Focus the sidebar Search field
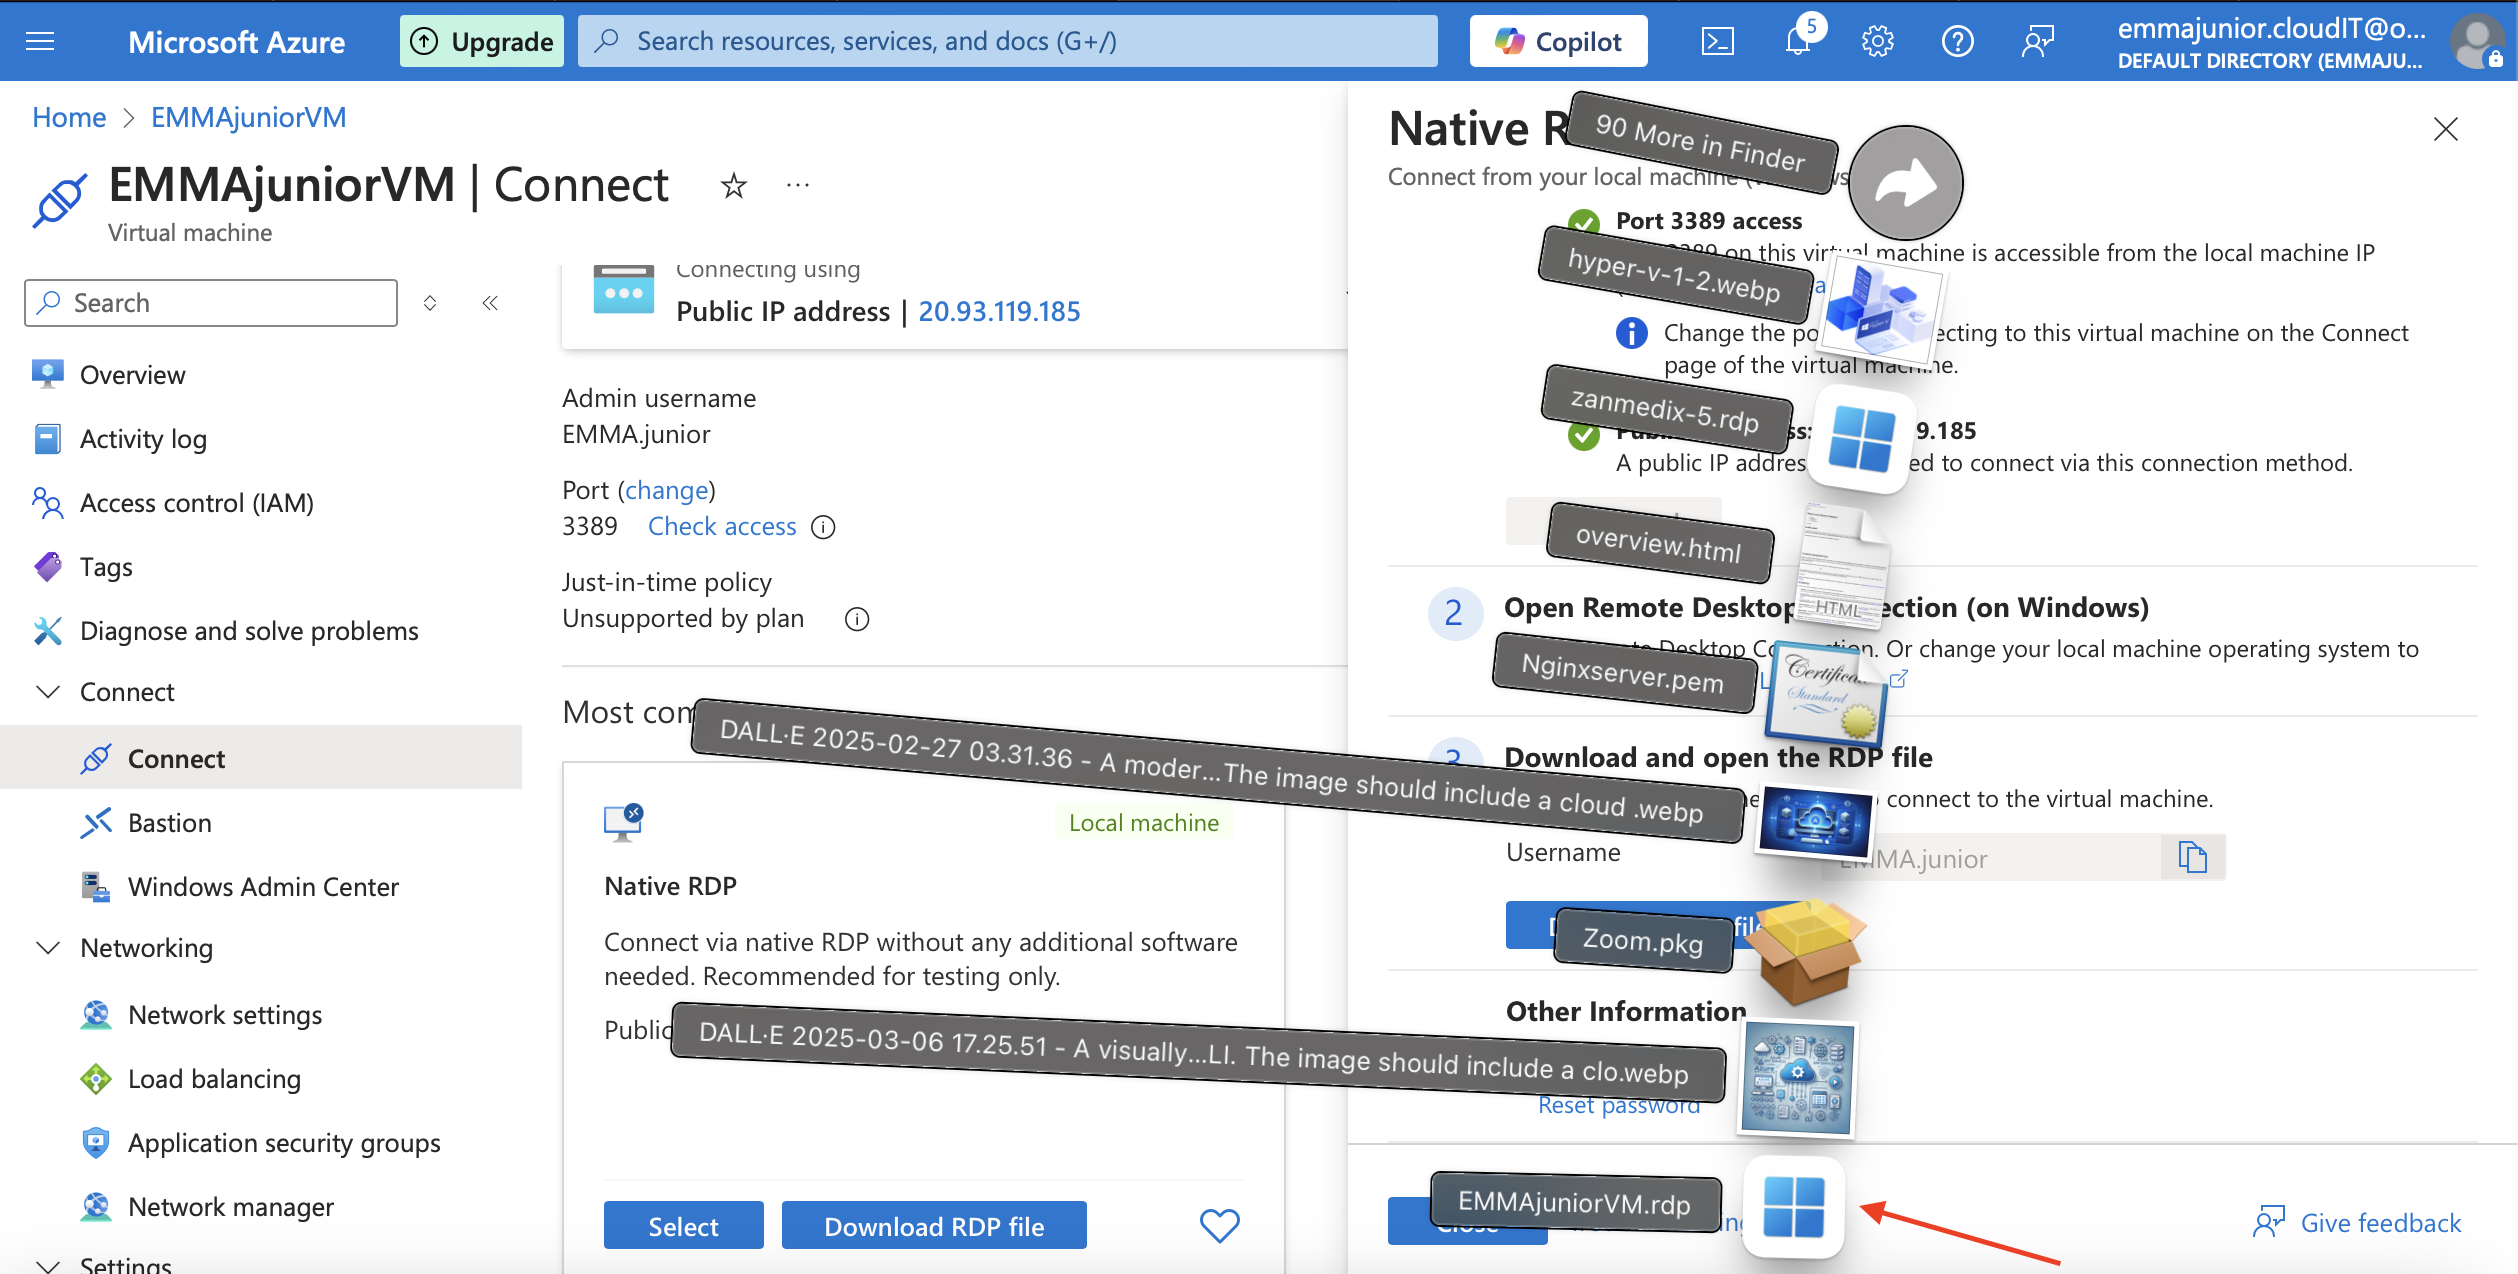This screenshot has height=1274, width=2518. [x=211, y=303]
